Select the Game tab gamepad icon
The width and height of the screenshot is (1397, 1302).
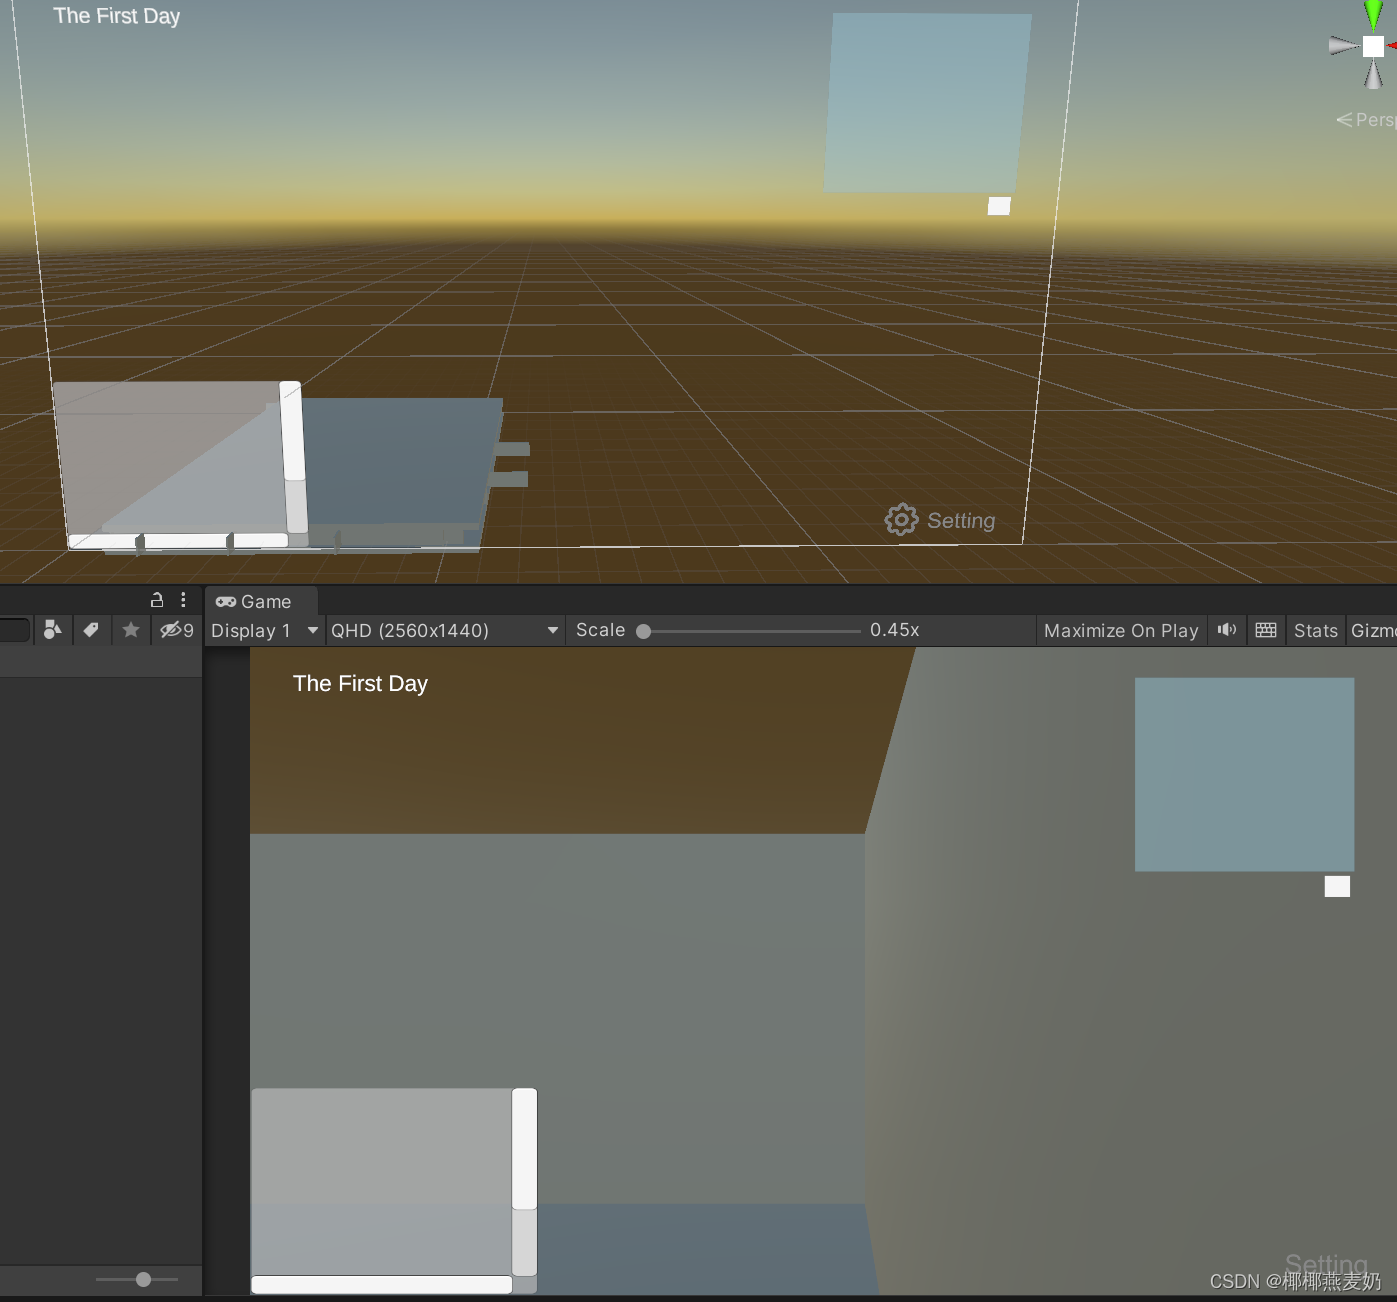(227, 601)
